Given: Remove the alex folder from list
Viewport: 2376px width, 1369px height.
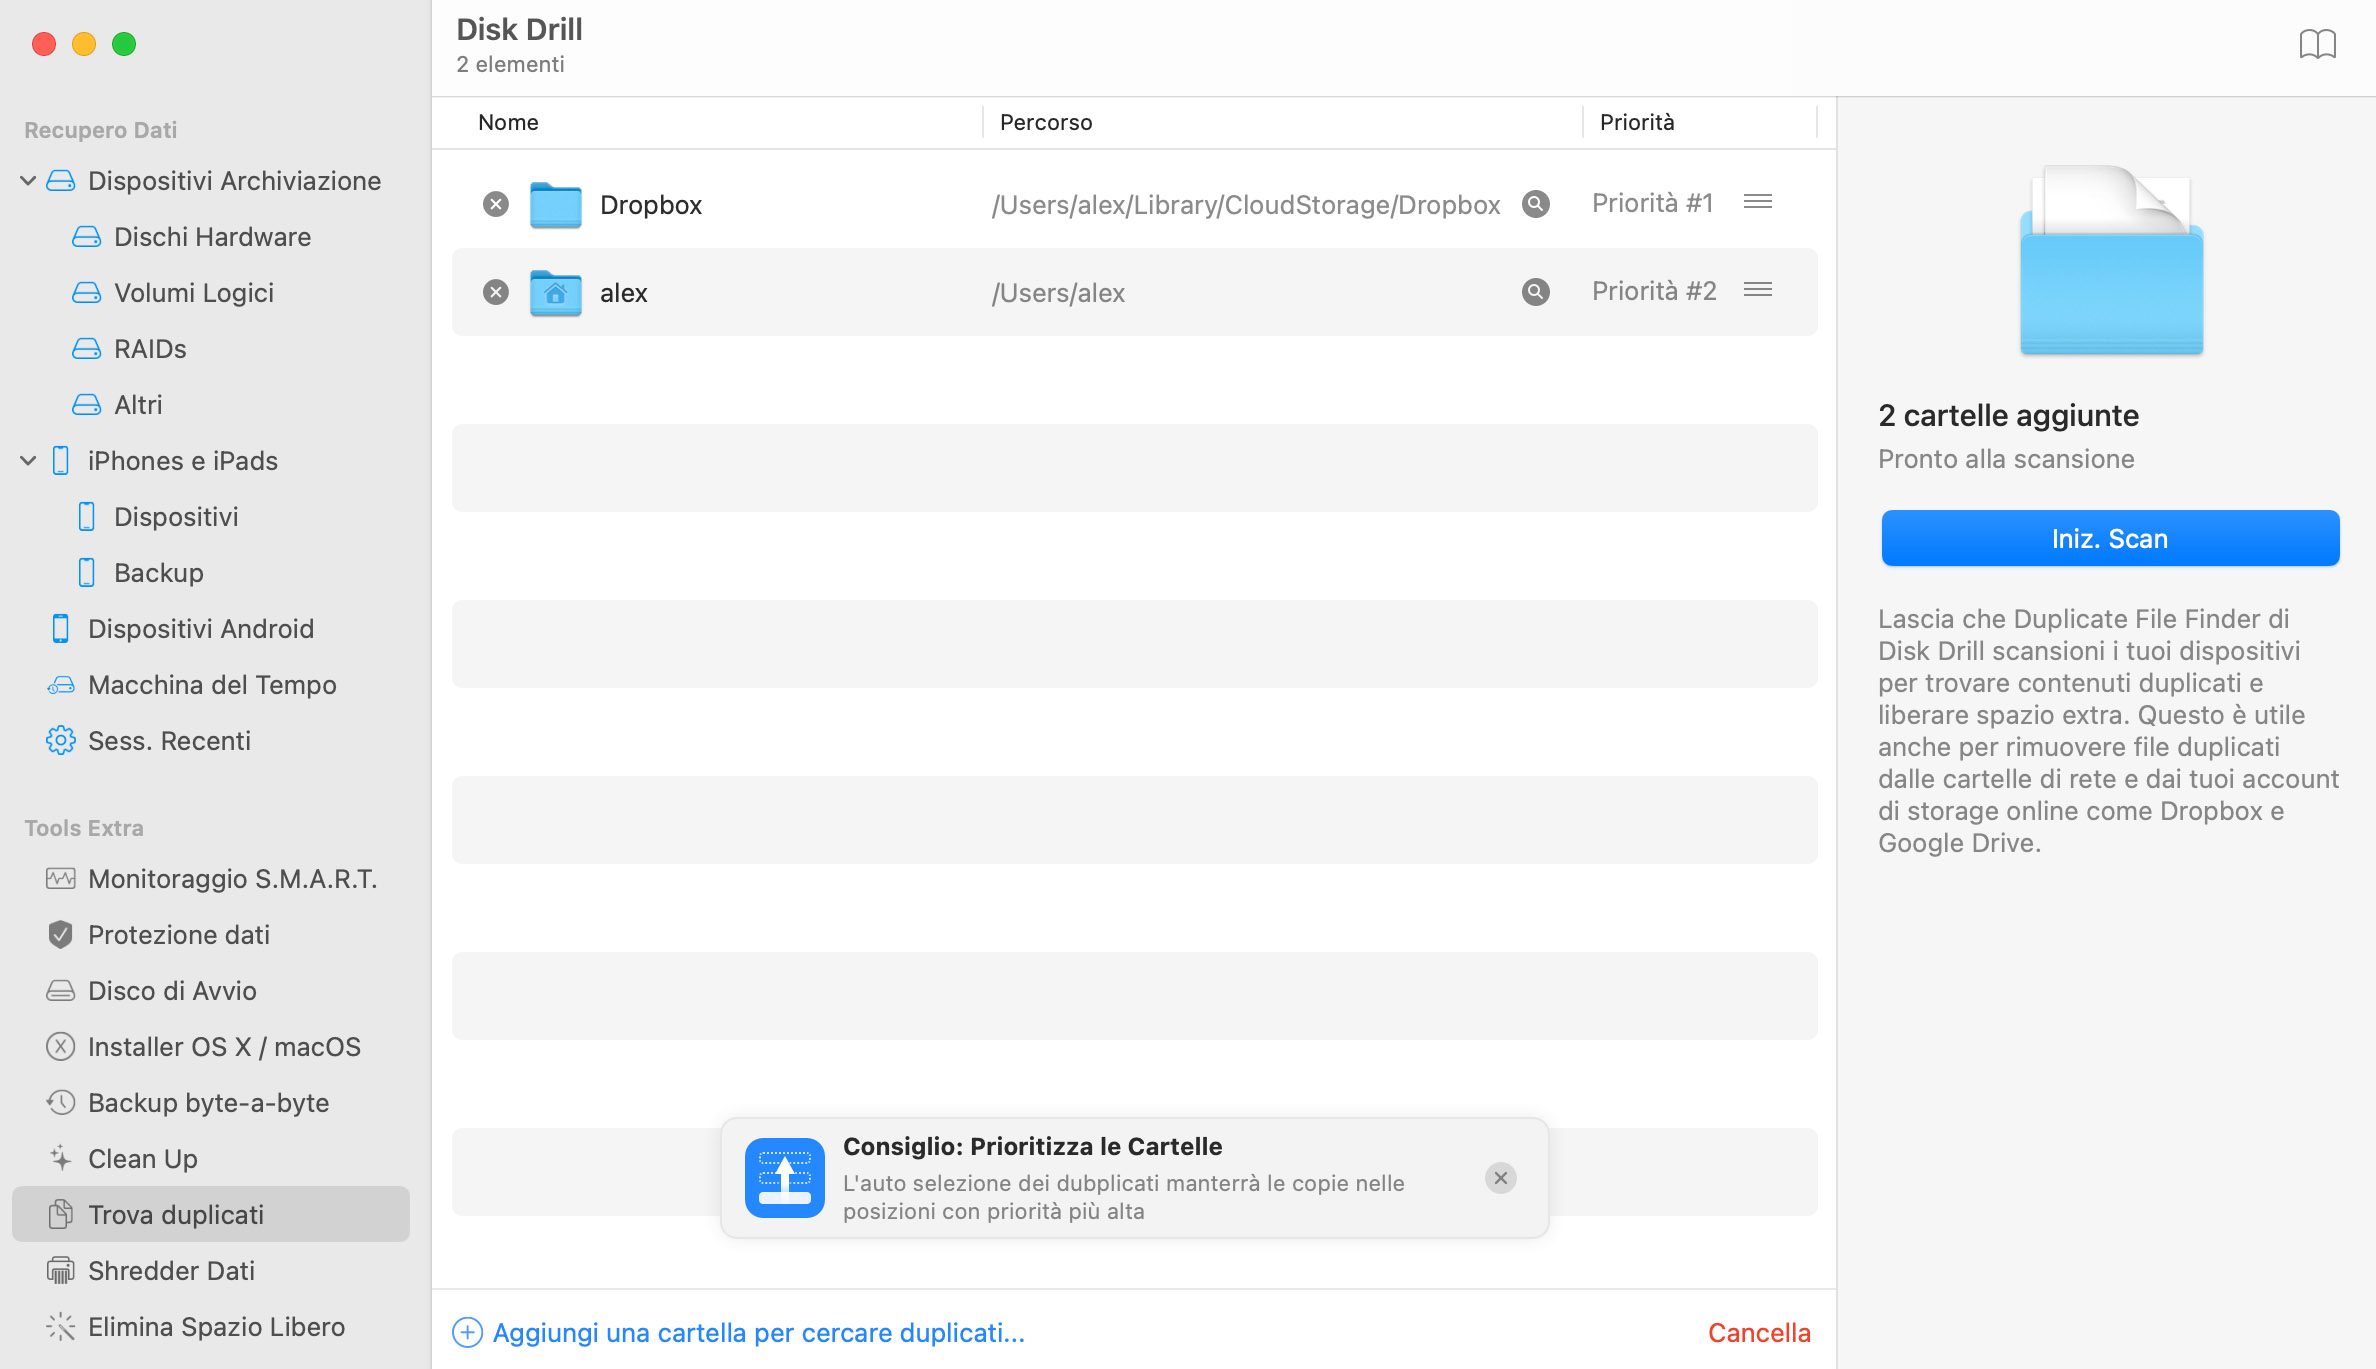Looking at the screenshot, I should click(x=496, y=292).
